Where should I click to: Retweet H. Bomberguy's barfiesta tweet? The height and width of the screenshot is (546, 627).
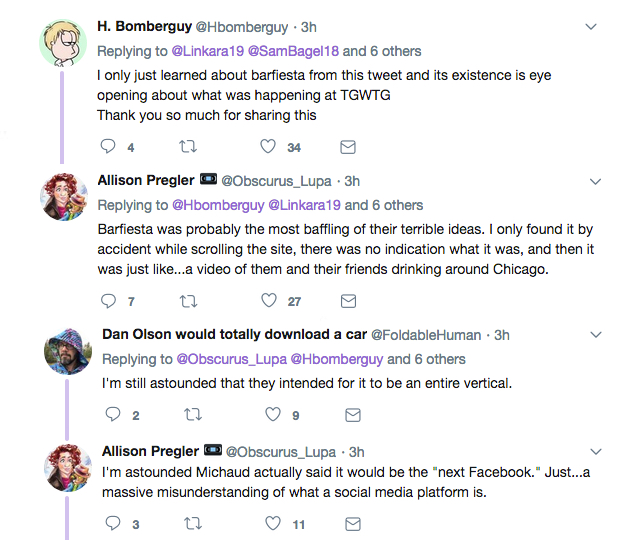[x=187, y=146]
